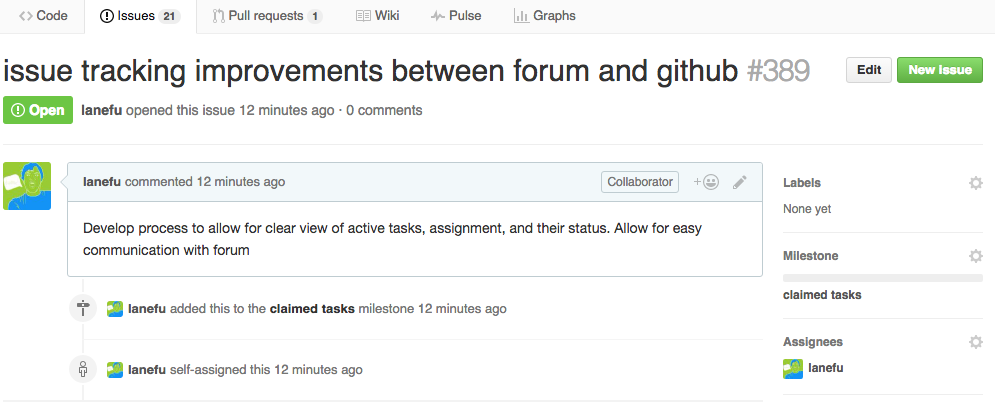Open the claimed tasks milestone link in sidebar
995x403 pixels.
tap(822, 295)
